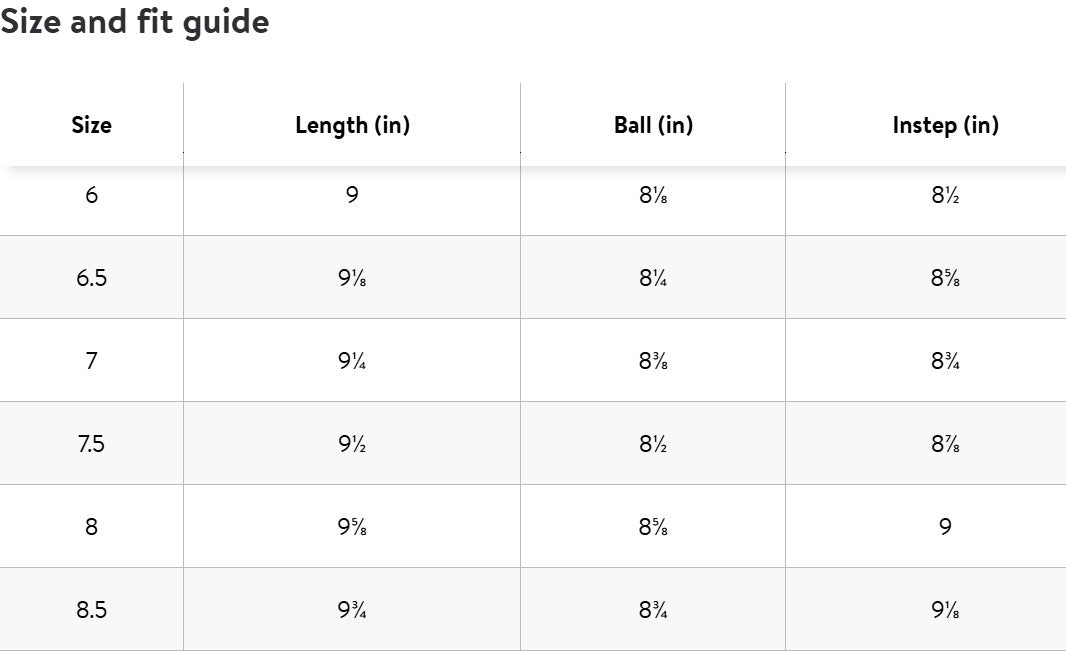Image resolution: width=1066 pixels, height=651 pixels.
Task: Click the ball value for size 8
Action: click(653, 527)
